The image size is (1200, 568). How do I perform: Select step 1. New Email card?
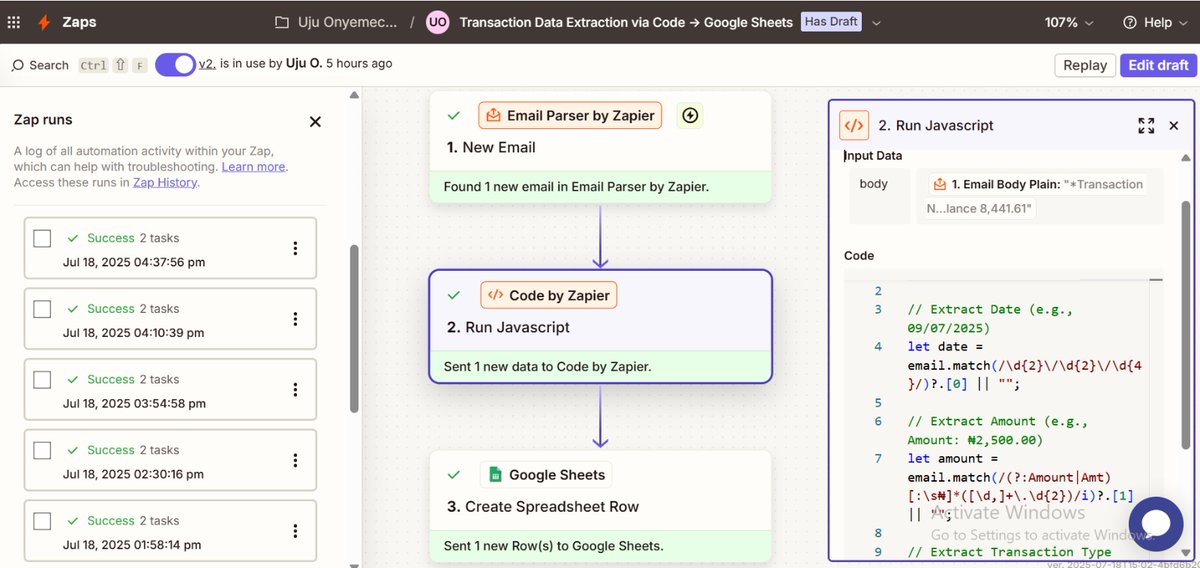tap(600, 147)
